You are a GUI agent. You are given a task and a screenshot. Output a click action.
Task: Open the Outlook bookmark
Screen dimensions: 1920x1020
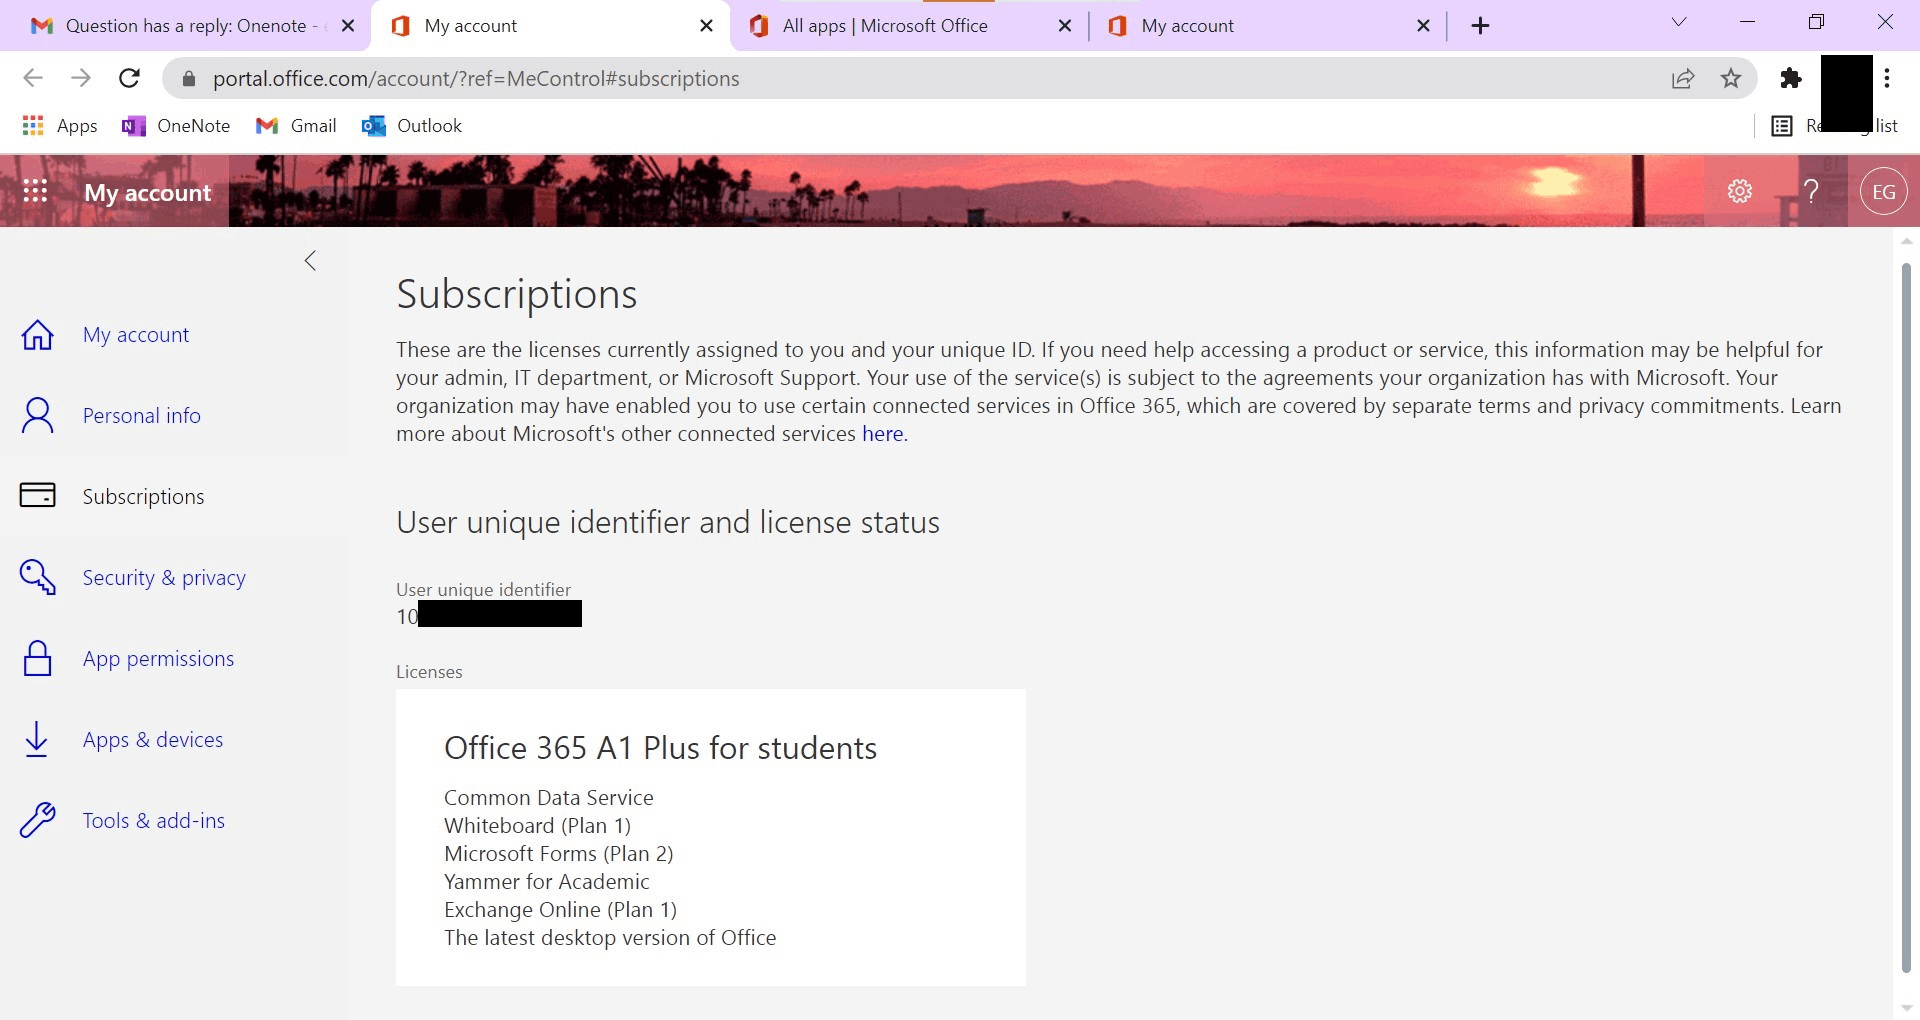pyautogui.click(x=412, y=126)
